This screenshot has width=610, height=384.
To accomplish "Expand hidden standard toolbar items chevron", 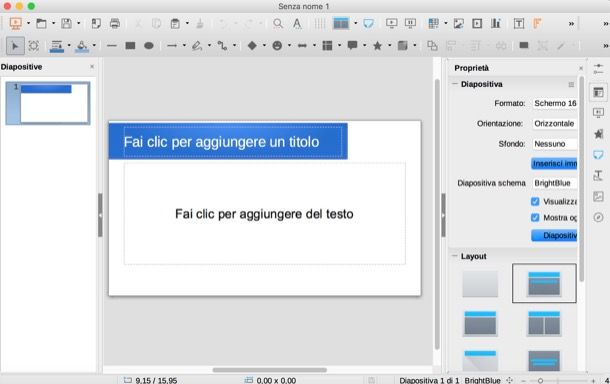I will tap(571, 24).
